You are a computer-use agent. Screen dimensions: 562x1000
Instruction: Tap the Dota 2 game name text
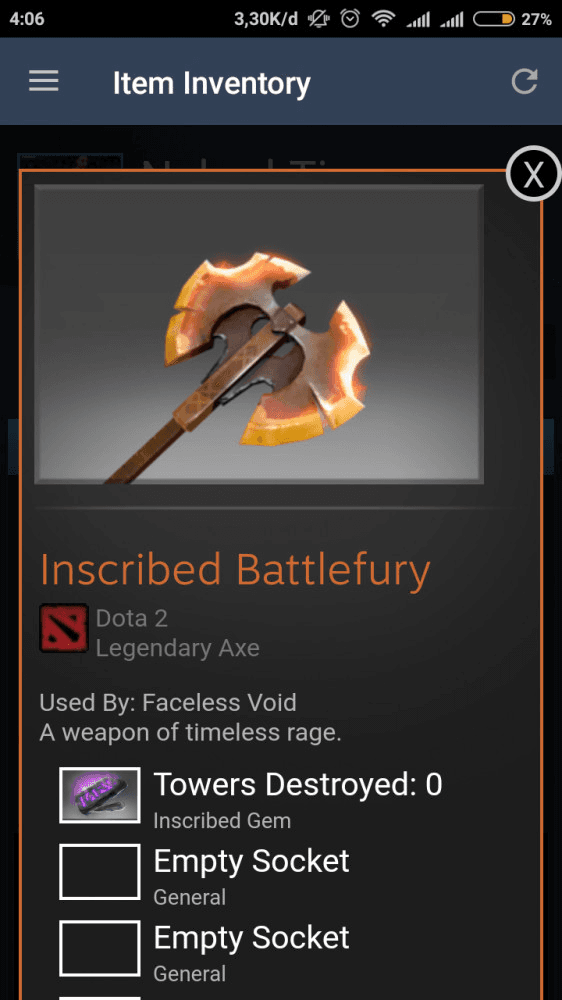click(131, 618)
